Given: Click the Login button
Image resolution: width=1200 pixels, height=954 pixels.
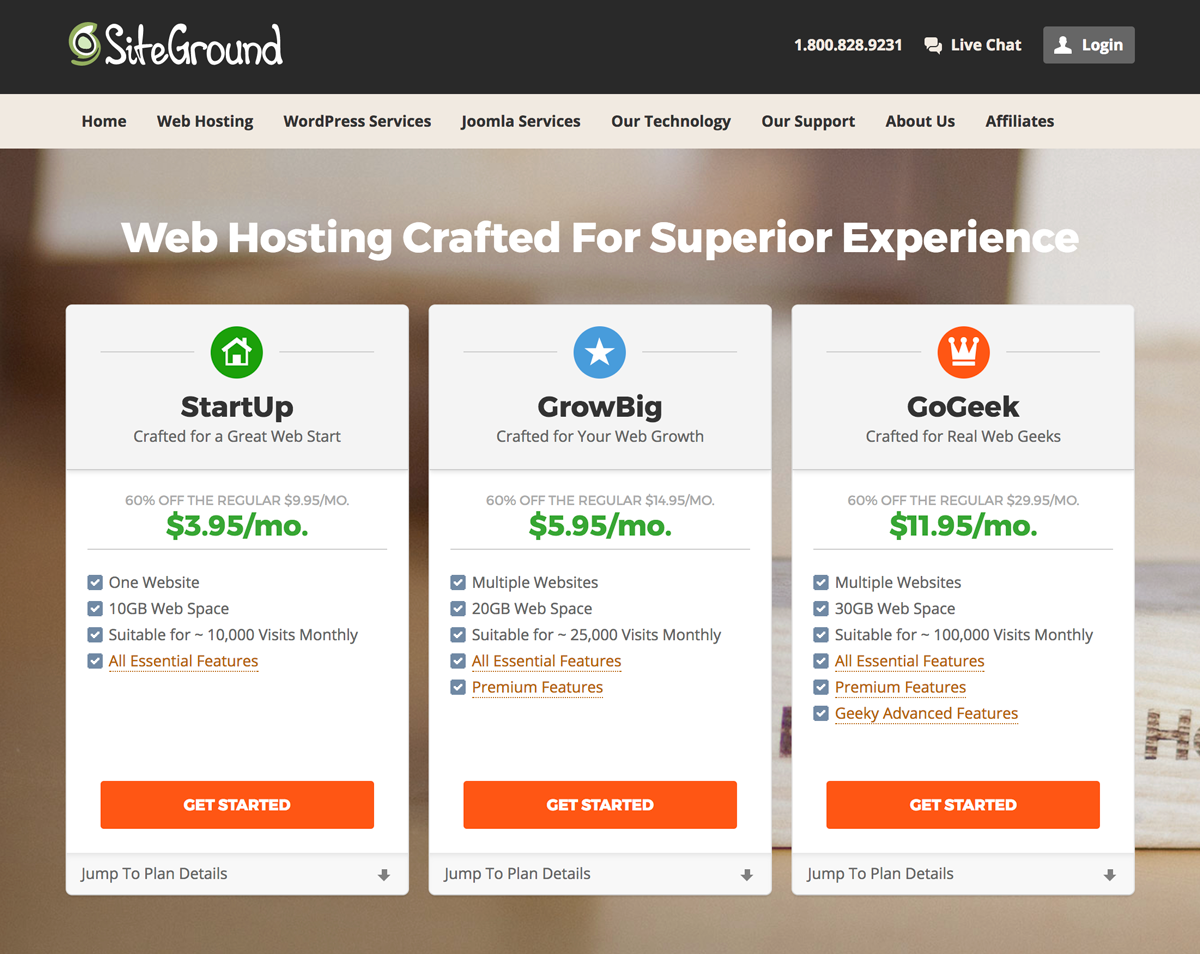Looking at the screenshot, I should (1089, 45).
